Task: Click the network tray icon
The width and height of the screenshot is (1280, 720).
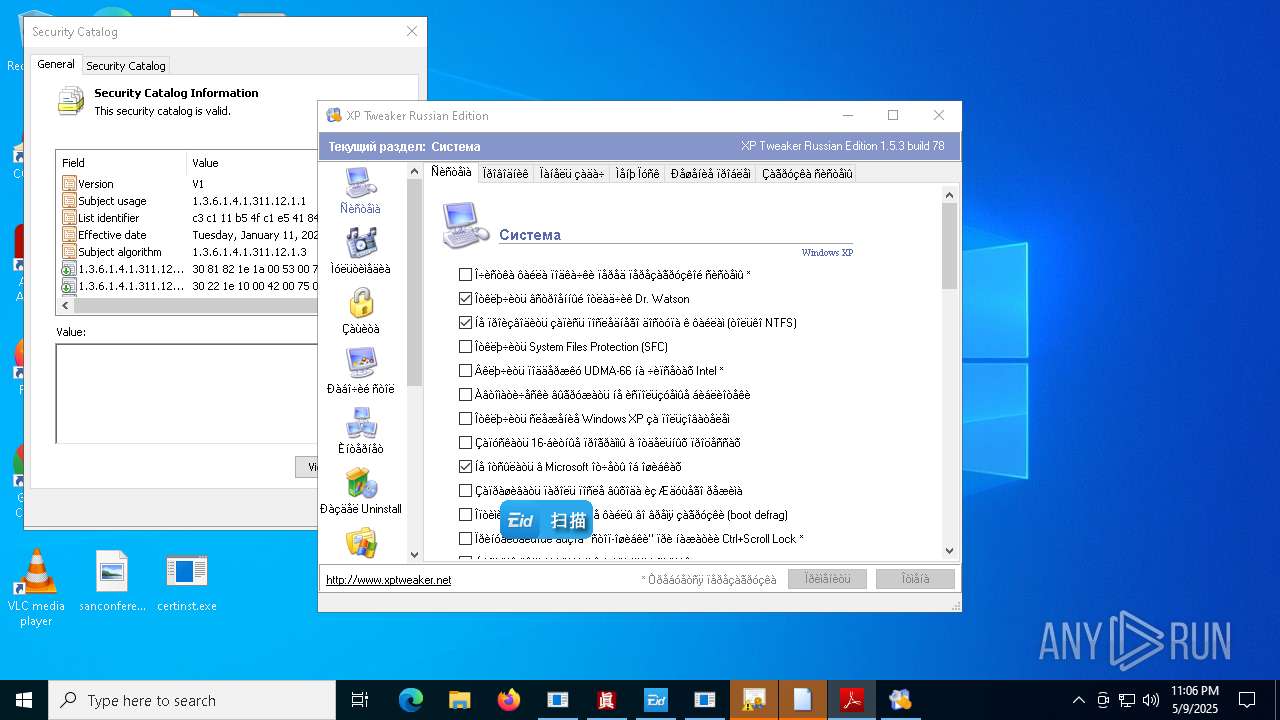Action: (1127, 700)
